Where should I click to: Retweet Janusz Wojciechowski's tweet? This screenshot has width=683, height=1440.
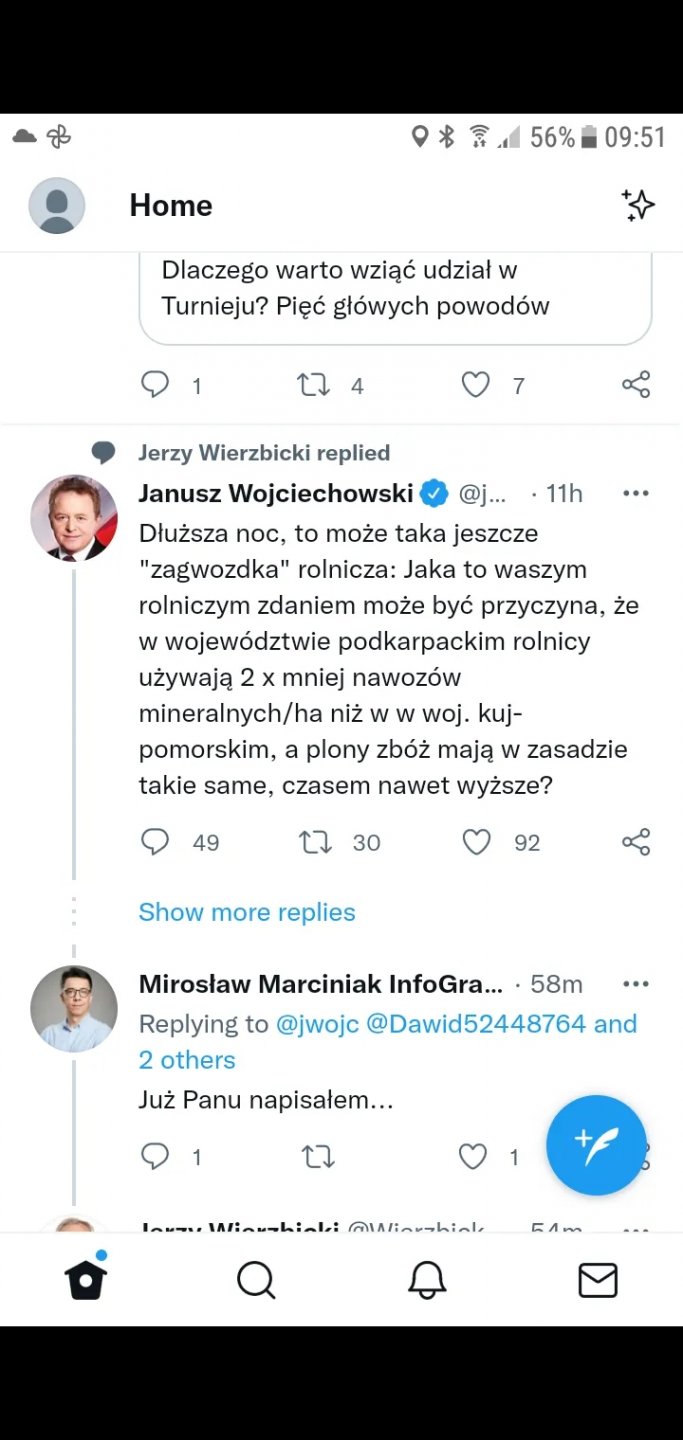[316, 842]
